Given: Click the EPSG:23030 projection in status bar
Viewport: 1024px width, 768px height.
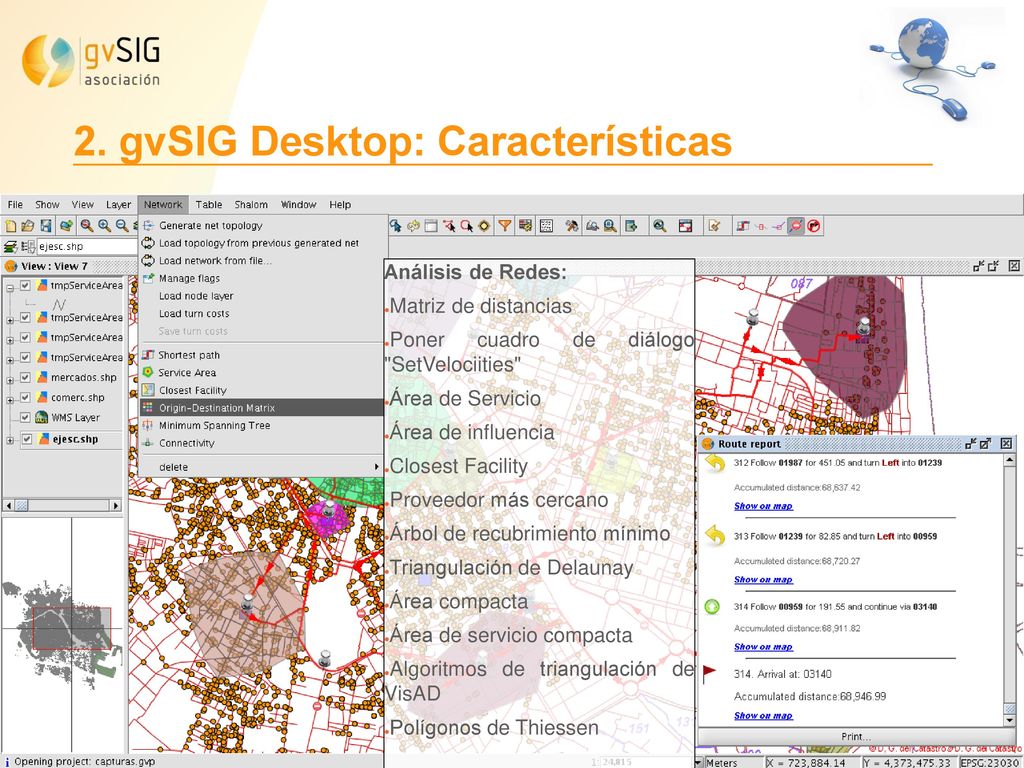Looking at the screenshot, I should (x=989, y=762).
